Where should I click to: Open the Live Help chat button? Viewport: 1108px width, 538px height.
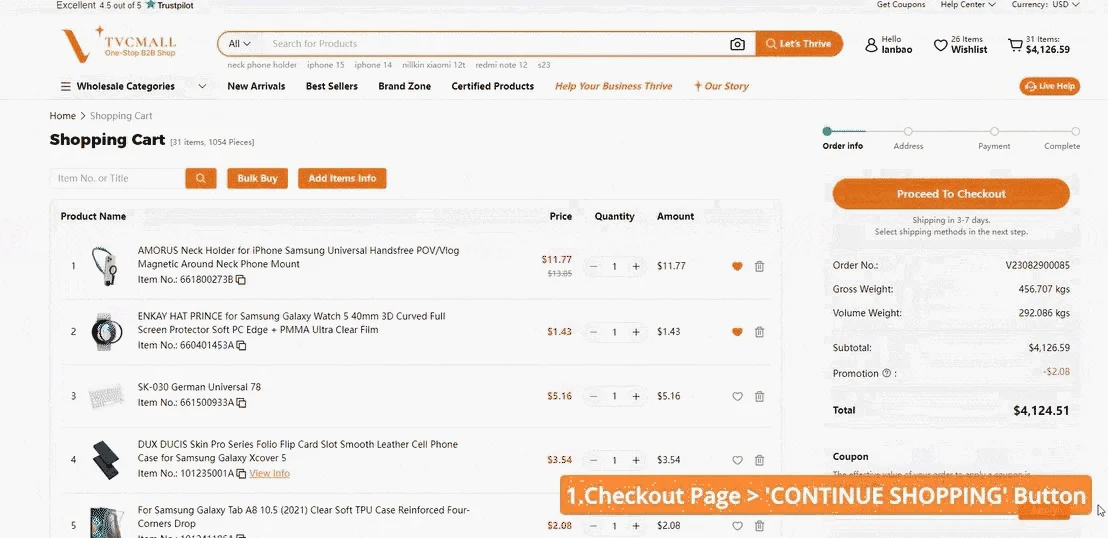point(1049,86)
